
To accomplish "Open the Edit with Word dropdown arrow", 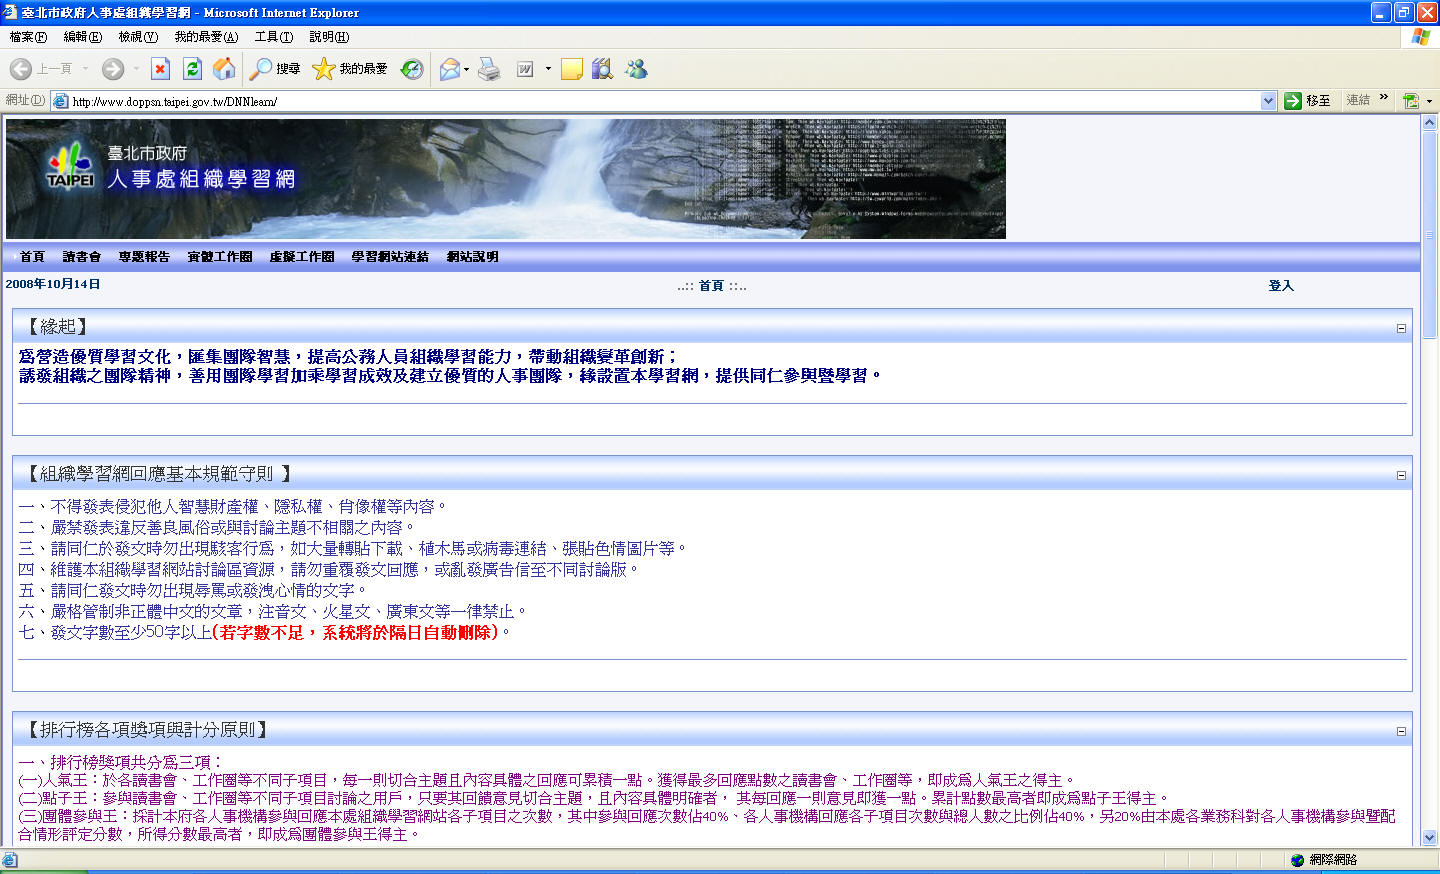I will (x=548, y=69).
